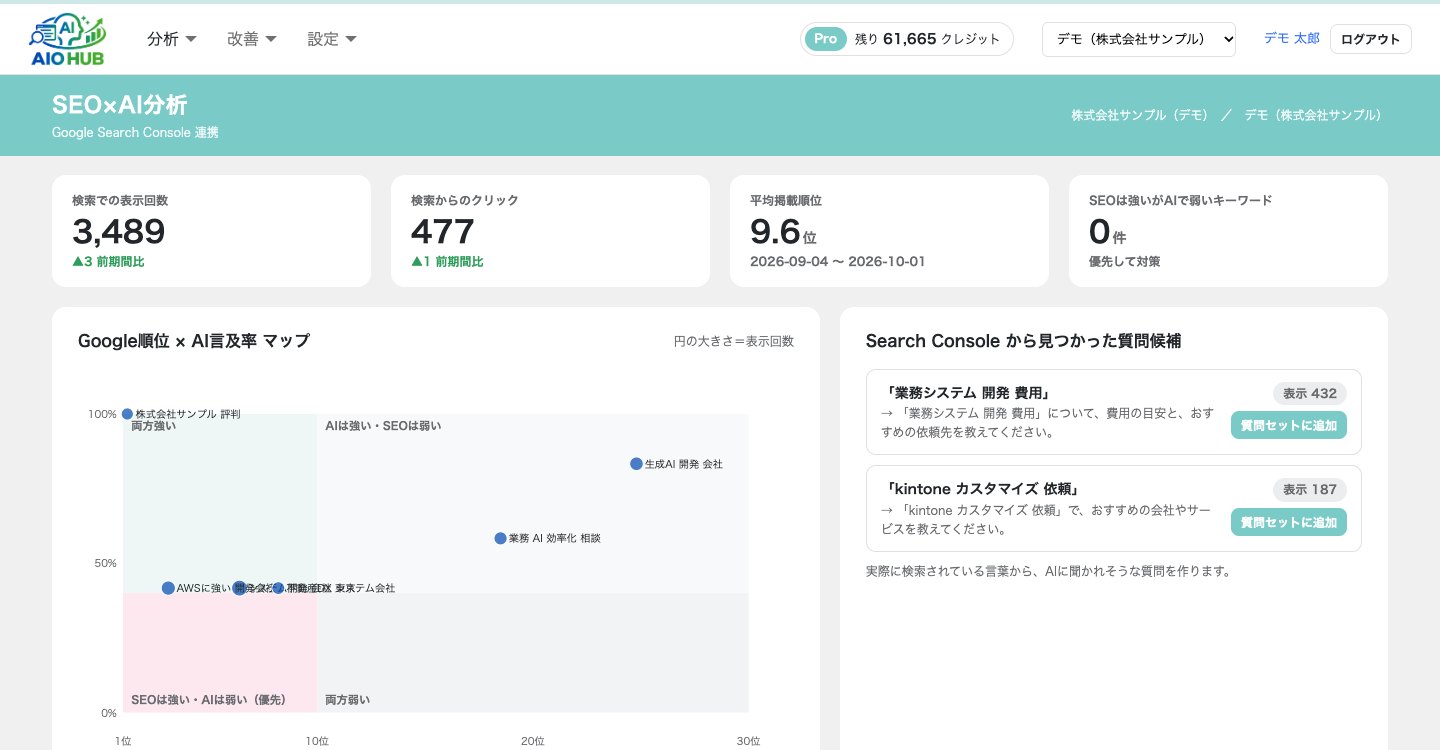1440x750 pixels.
Task: Click the 株式会社サンプル 評判 data point
Action: click(x=127, y=414)
